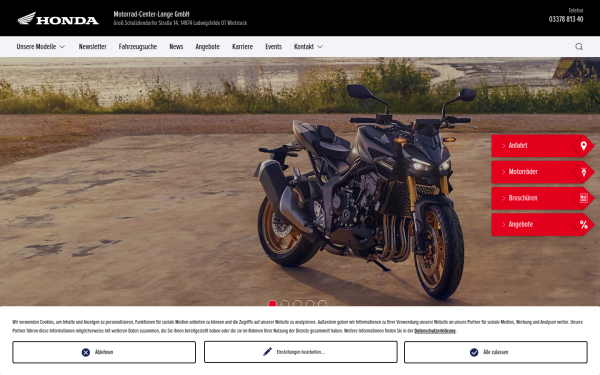Screen dimensions: 600x375
Task: Open the Kontakt menu label
Action: point(304,47)
